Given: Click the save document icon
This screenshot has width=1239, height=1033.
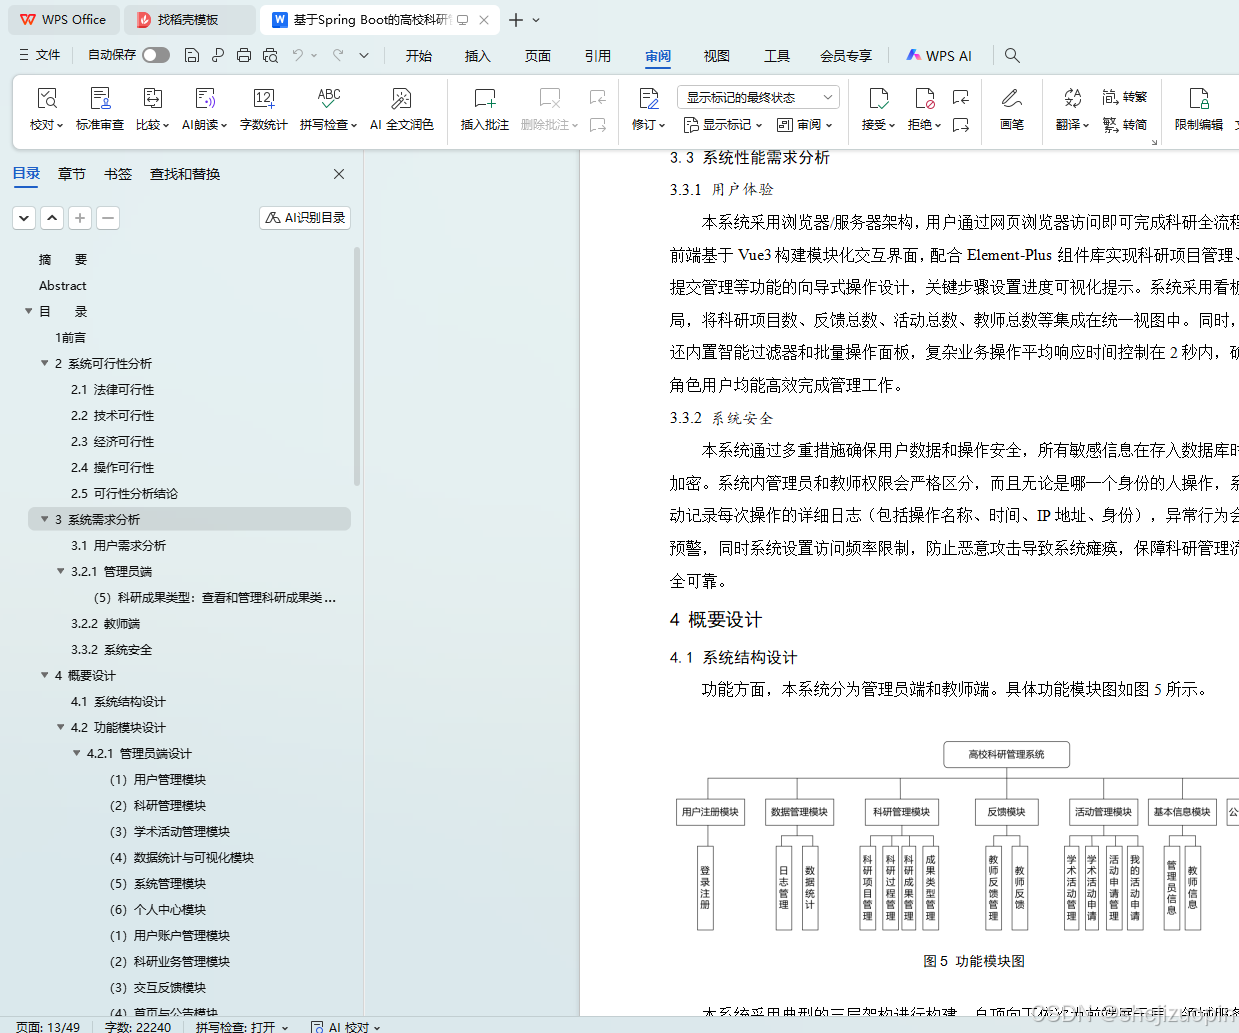Looking at the screenshot, I should [192, 55].
